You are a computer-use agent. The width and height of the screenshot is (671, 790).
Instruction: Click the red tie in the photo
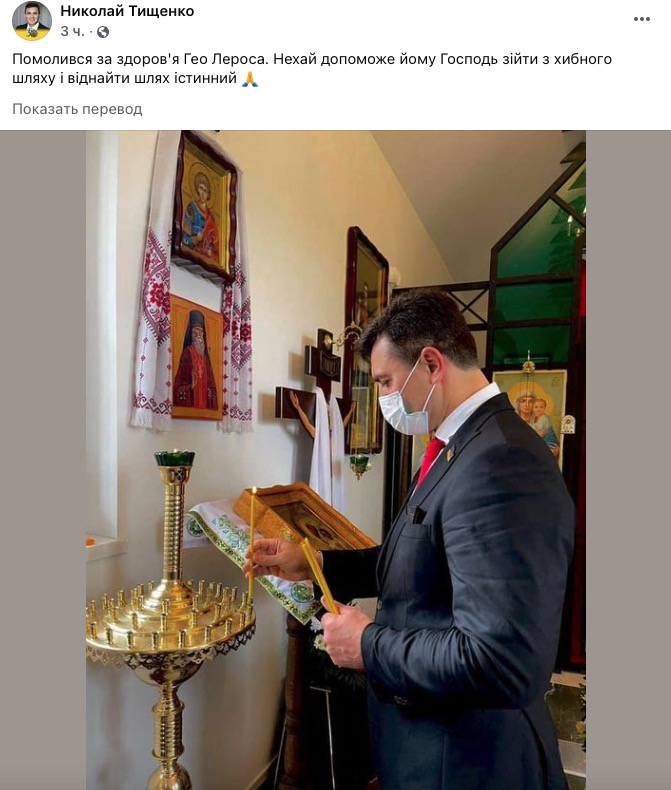429,461
